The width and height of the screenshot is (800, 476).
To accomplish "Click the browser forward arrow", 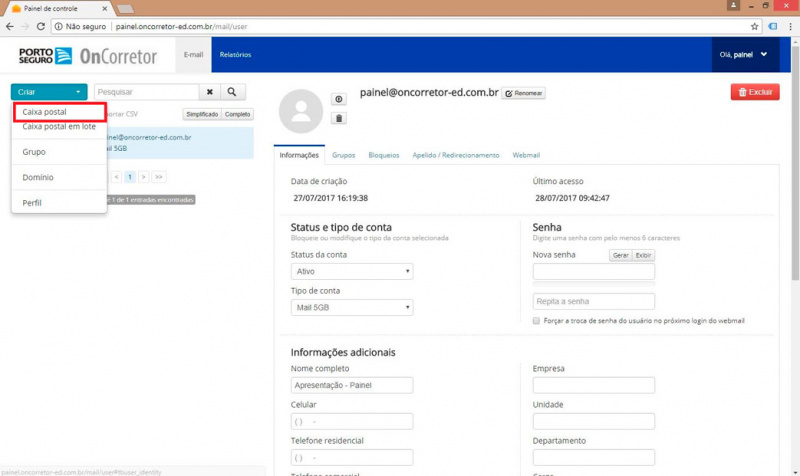I will point(25,27).
